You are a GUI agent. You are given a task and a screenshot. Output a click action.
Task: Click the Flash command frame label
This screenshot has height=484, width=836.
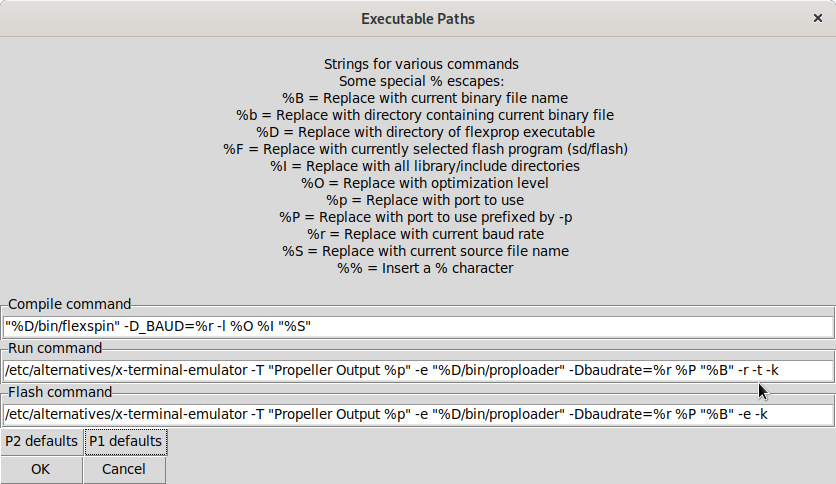pos(60,392)
